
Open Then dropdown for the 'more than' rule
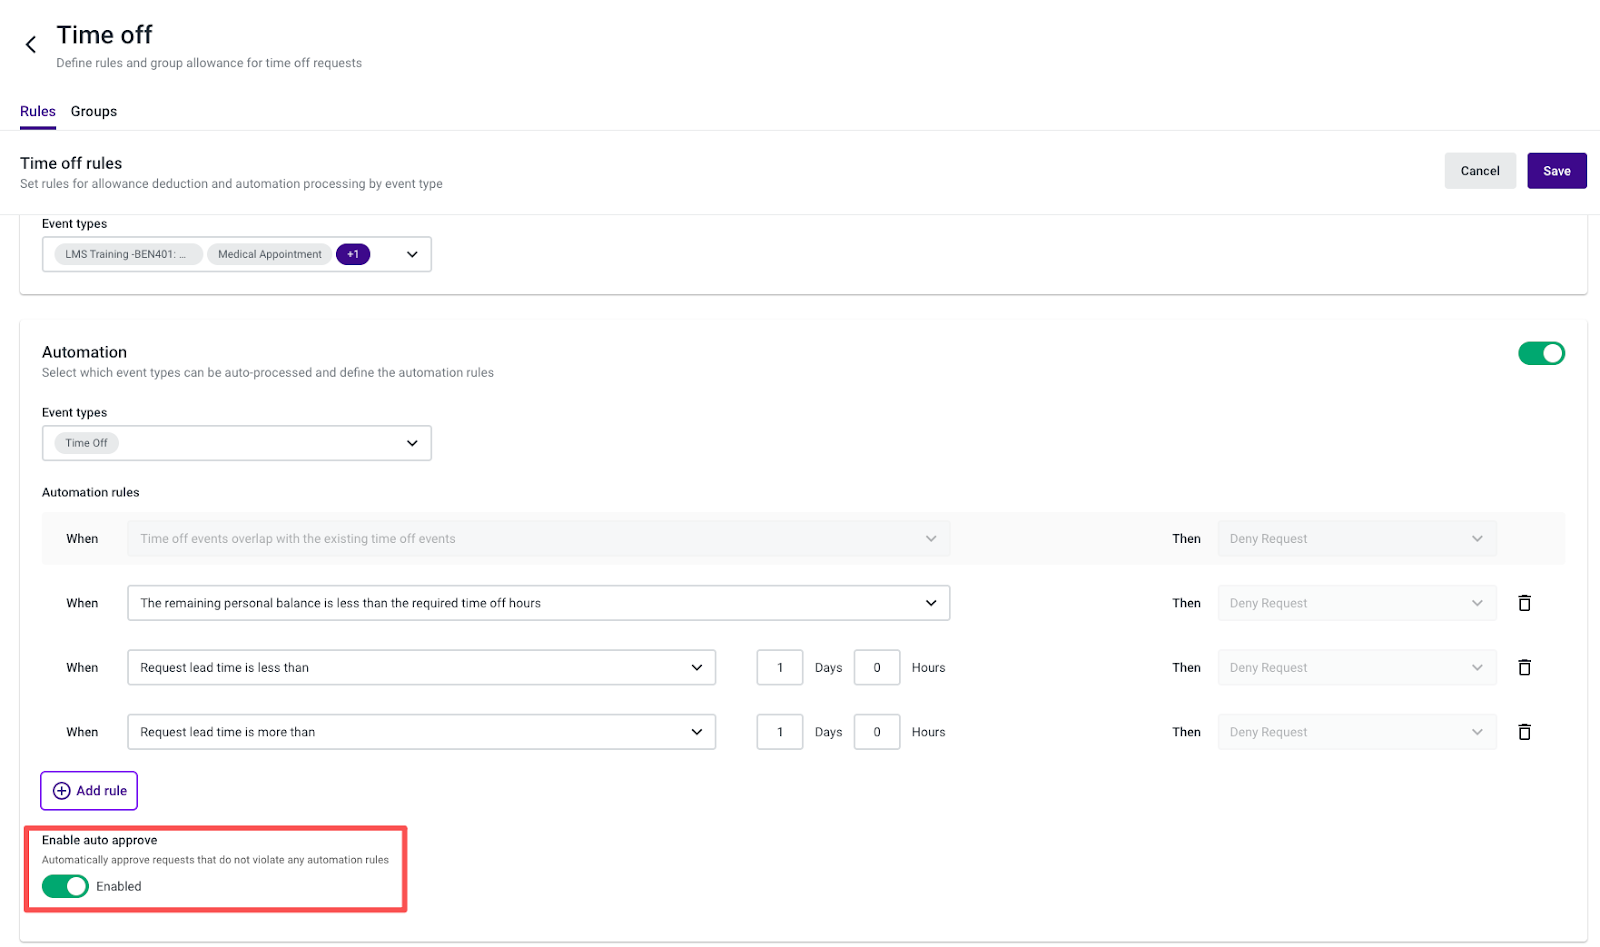(1357, 732)
